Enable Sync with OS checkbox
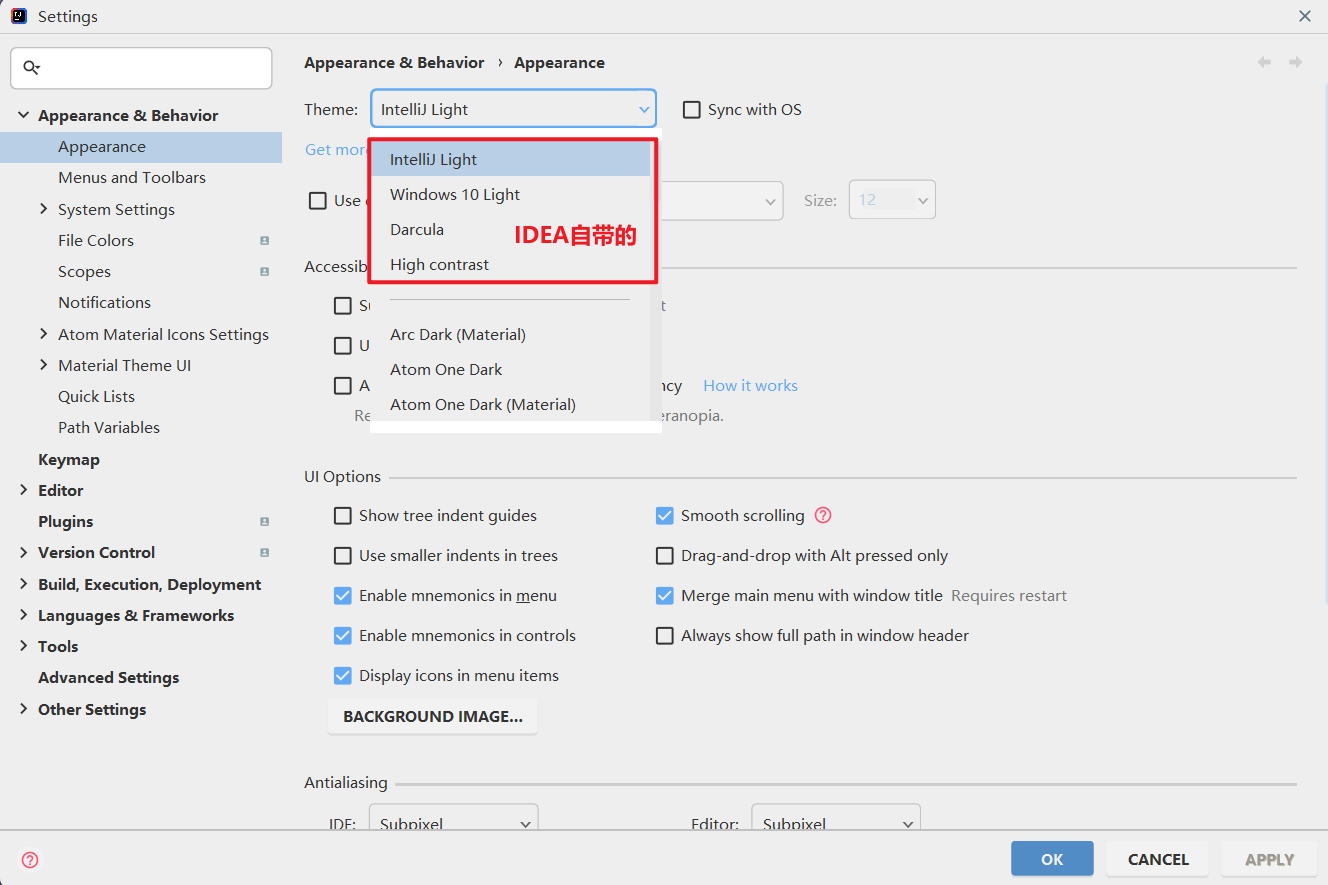Screen dimensions: 1328x885 coord(691,110)
